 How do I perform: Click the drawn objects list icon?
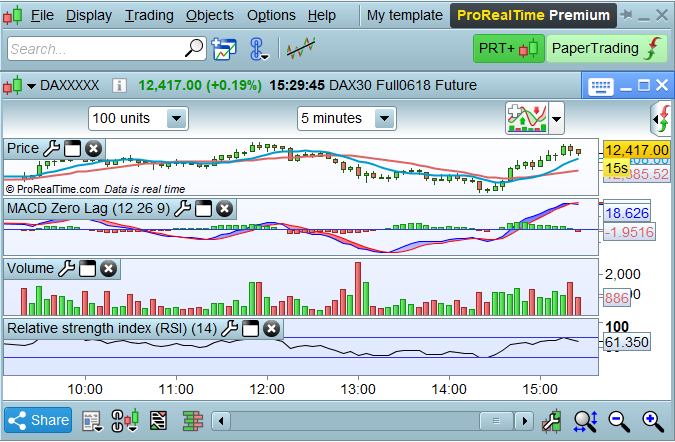click(158, 420)
